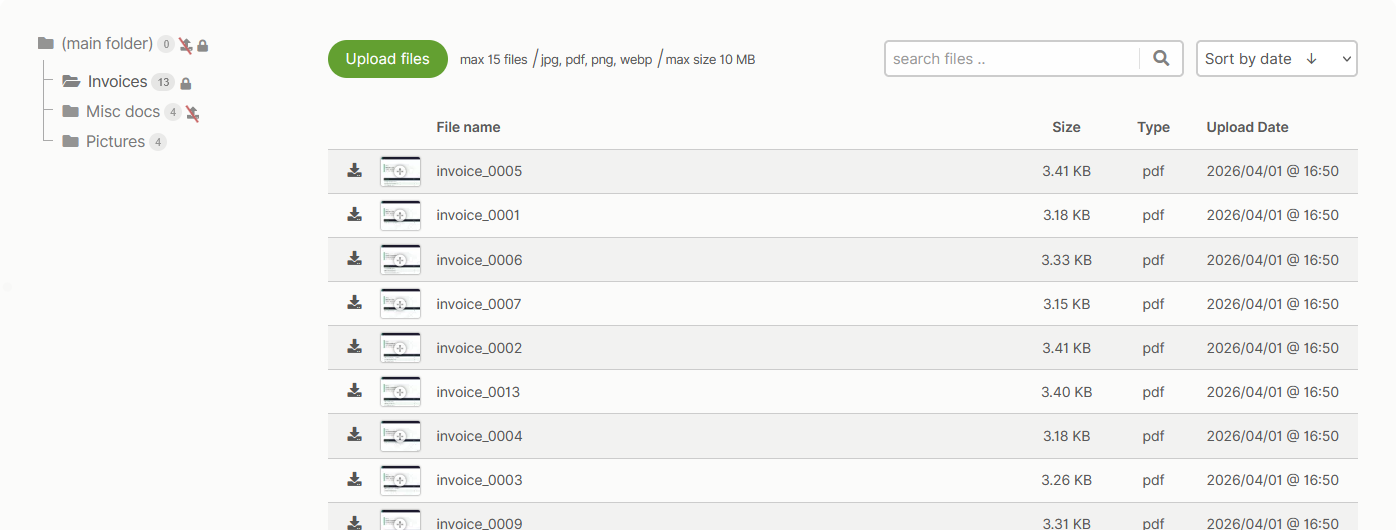Click lock icon next to Invoices folder

point(186,83)
